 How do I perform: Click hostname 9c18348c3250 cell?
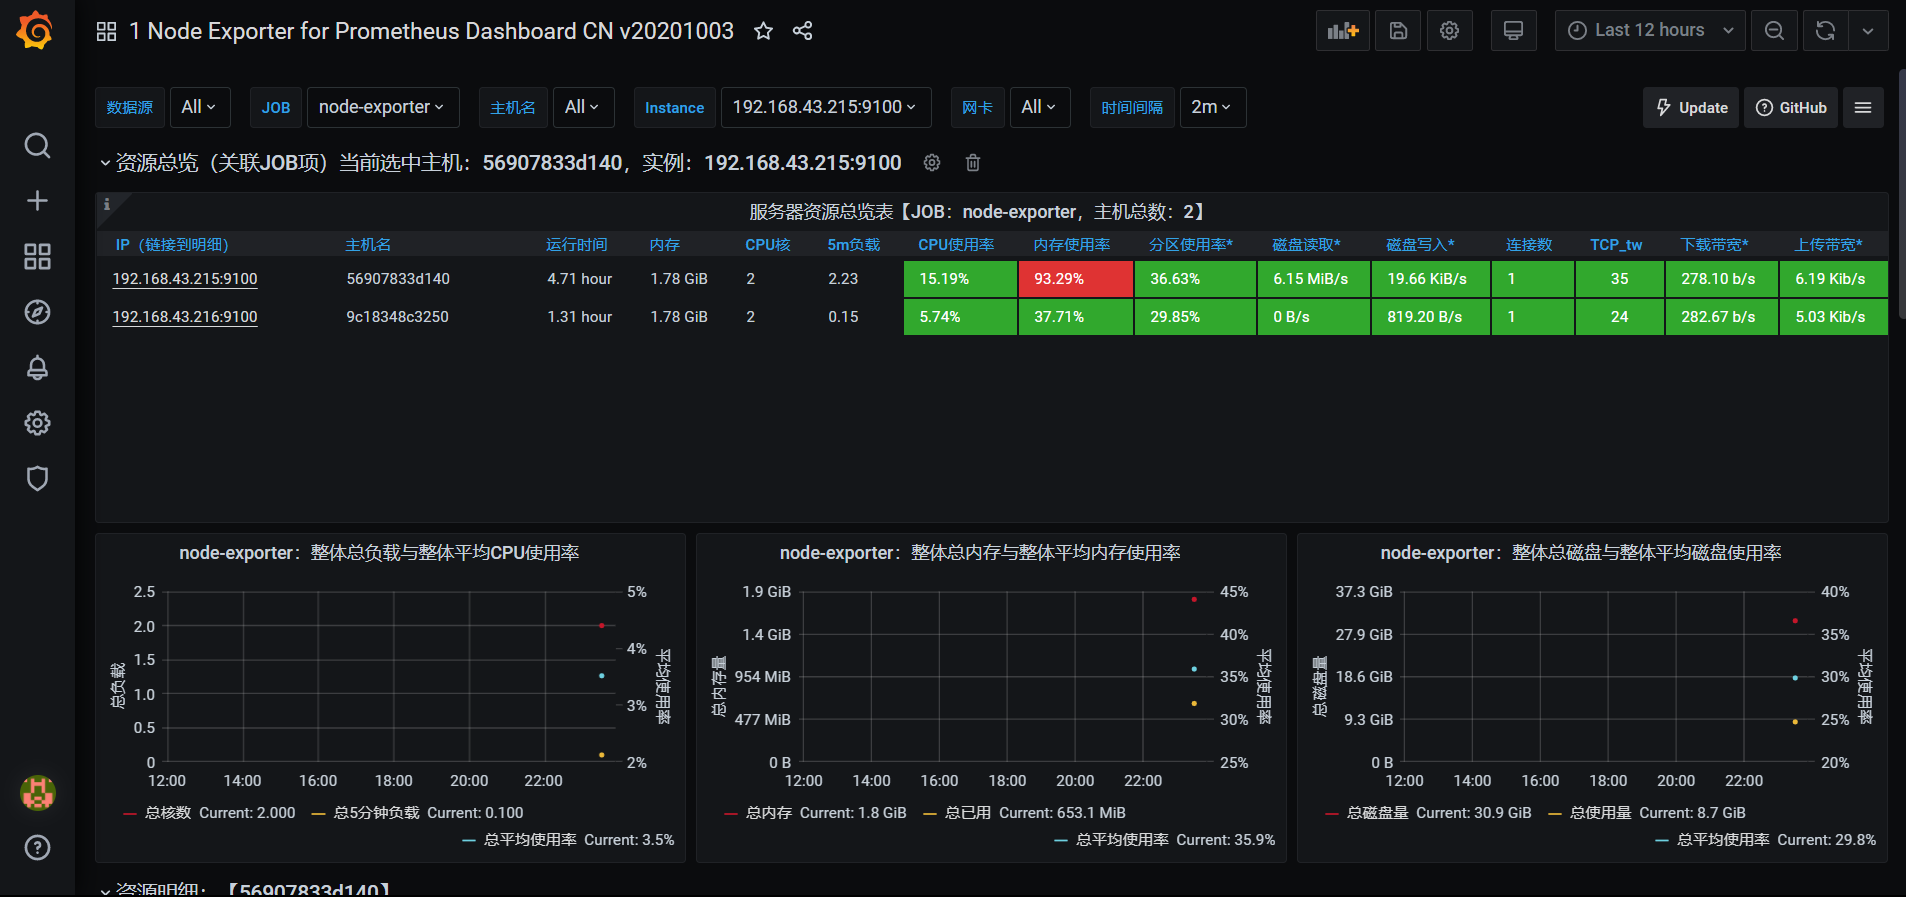click(397, 317)
